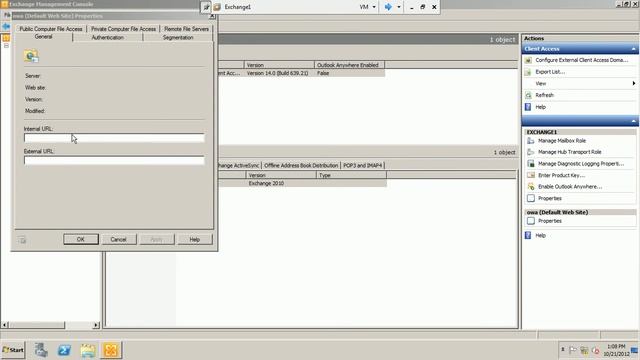Click the Help button in dialog
The height and width of the screenshot is (360, 640).
pyautogui.click(x=195, y=240)
